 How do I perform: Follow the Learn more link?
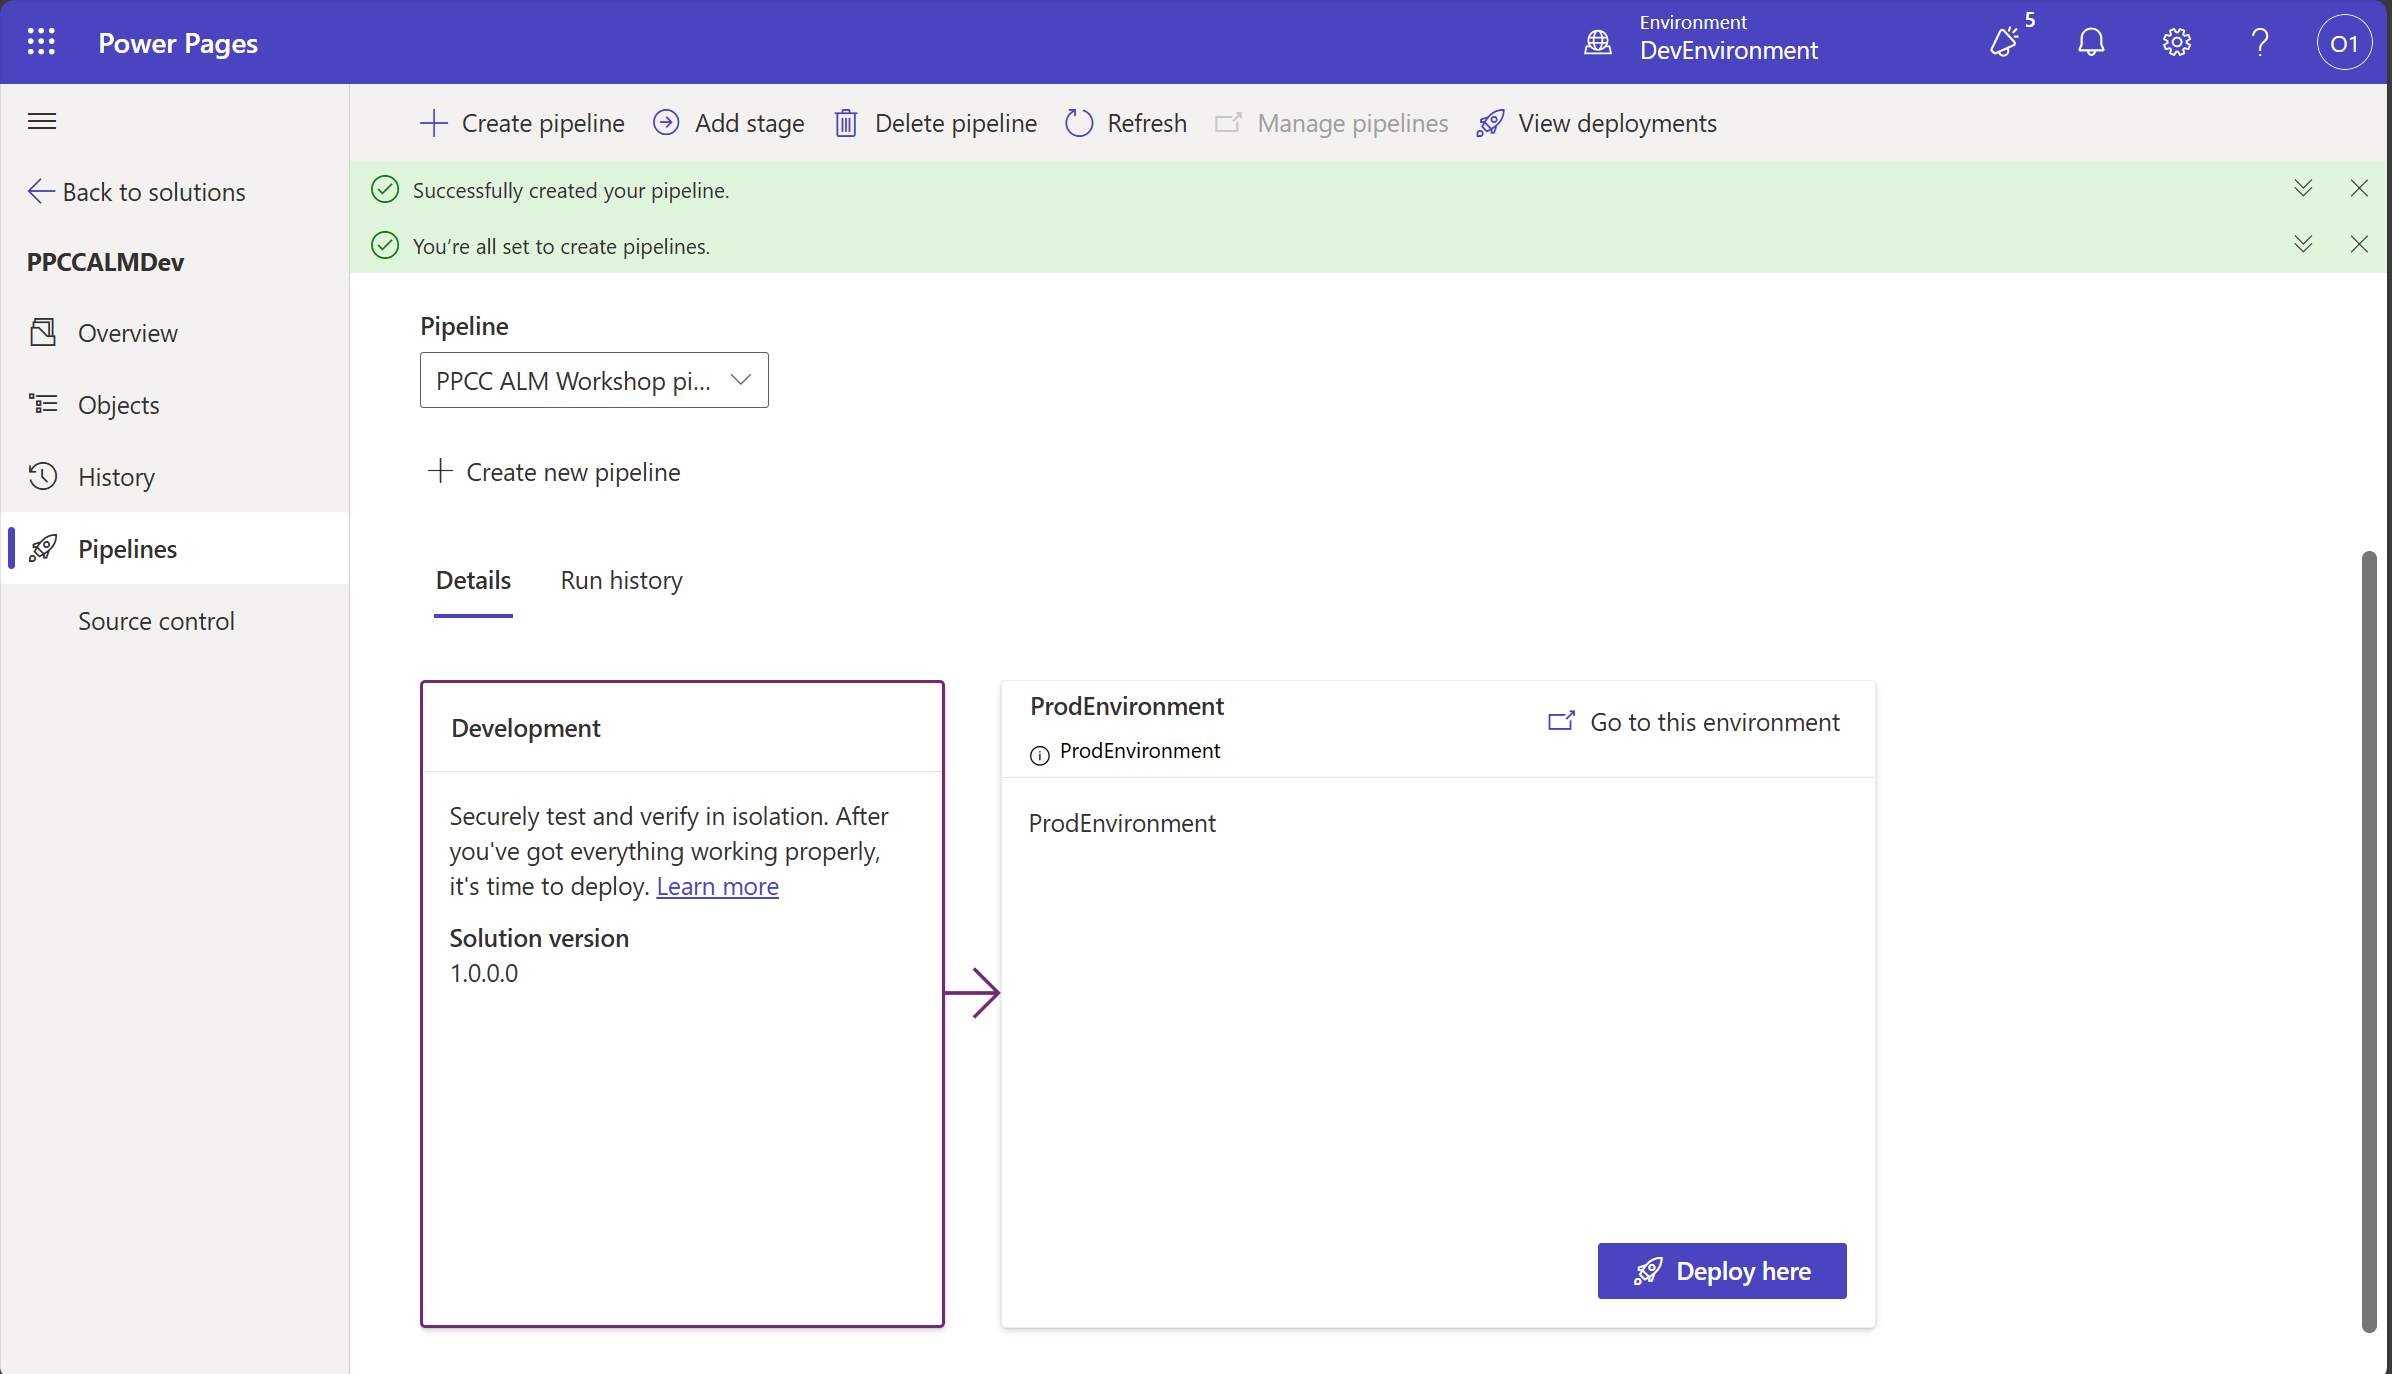point(717,887)
